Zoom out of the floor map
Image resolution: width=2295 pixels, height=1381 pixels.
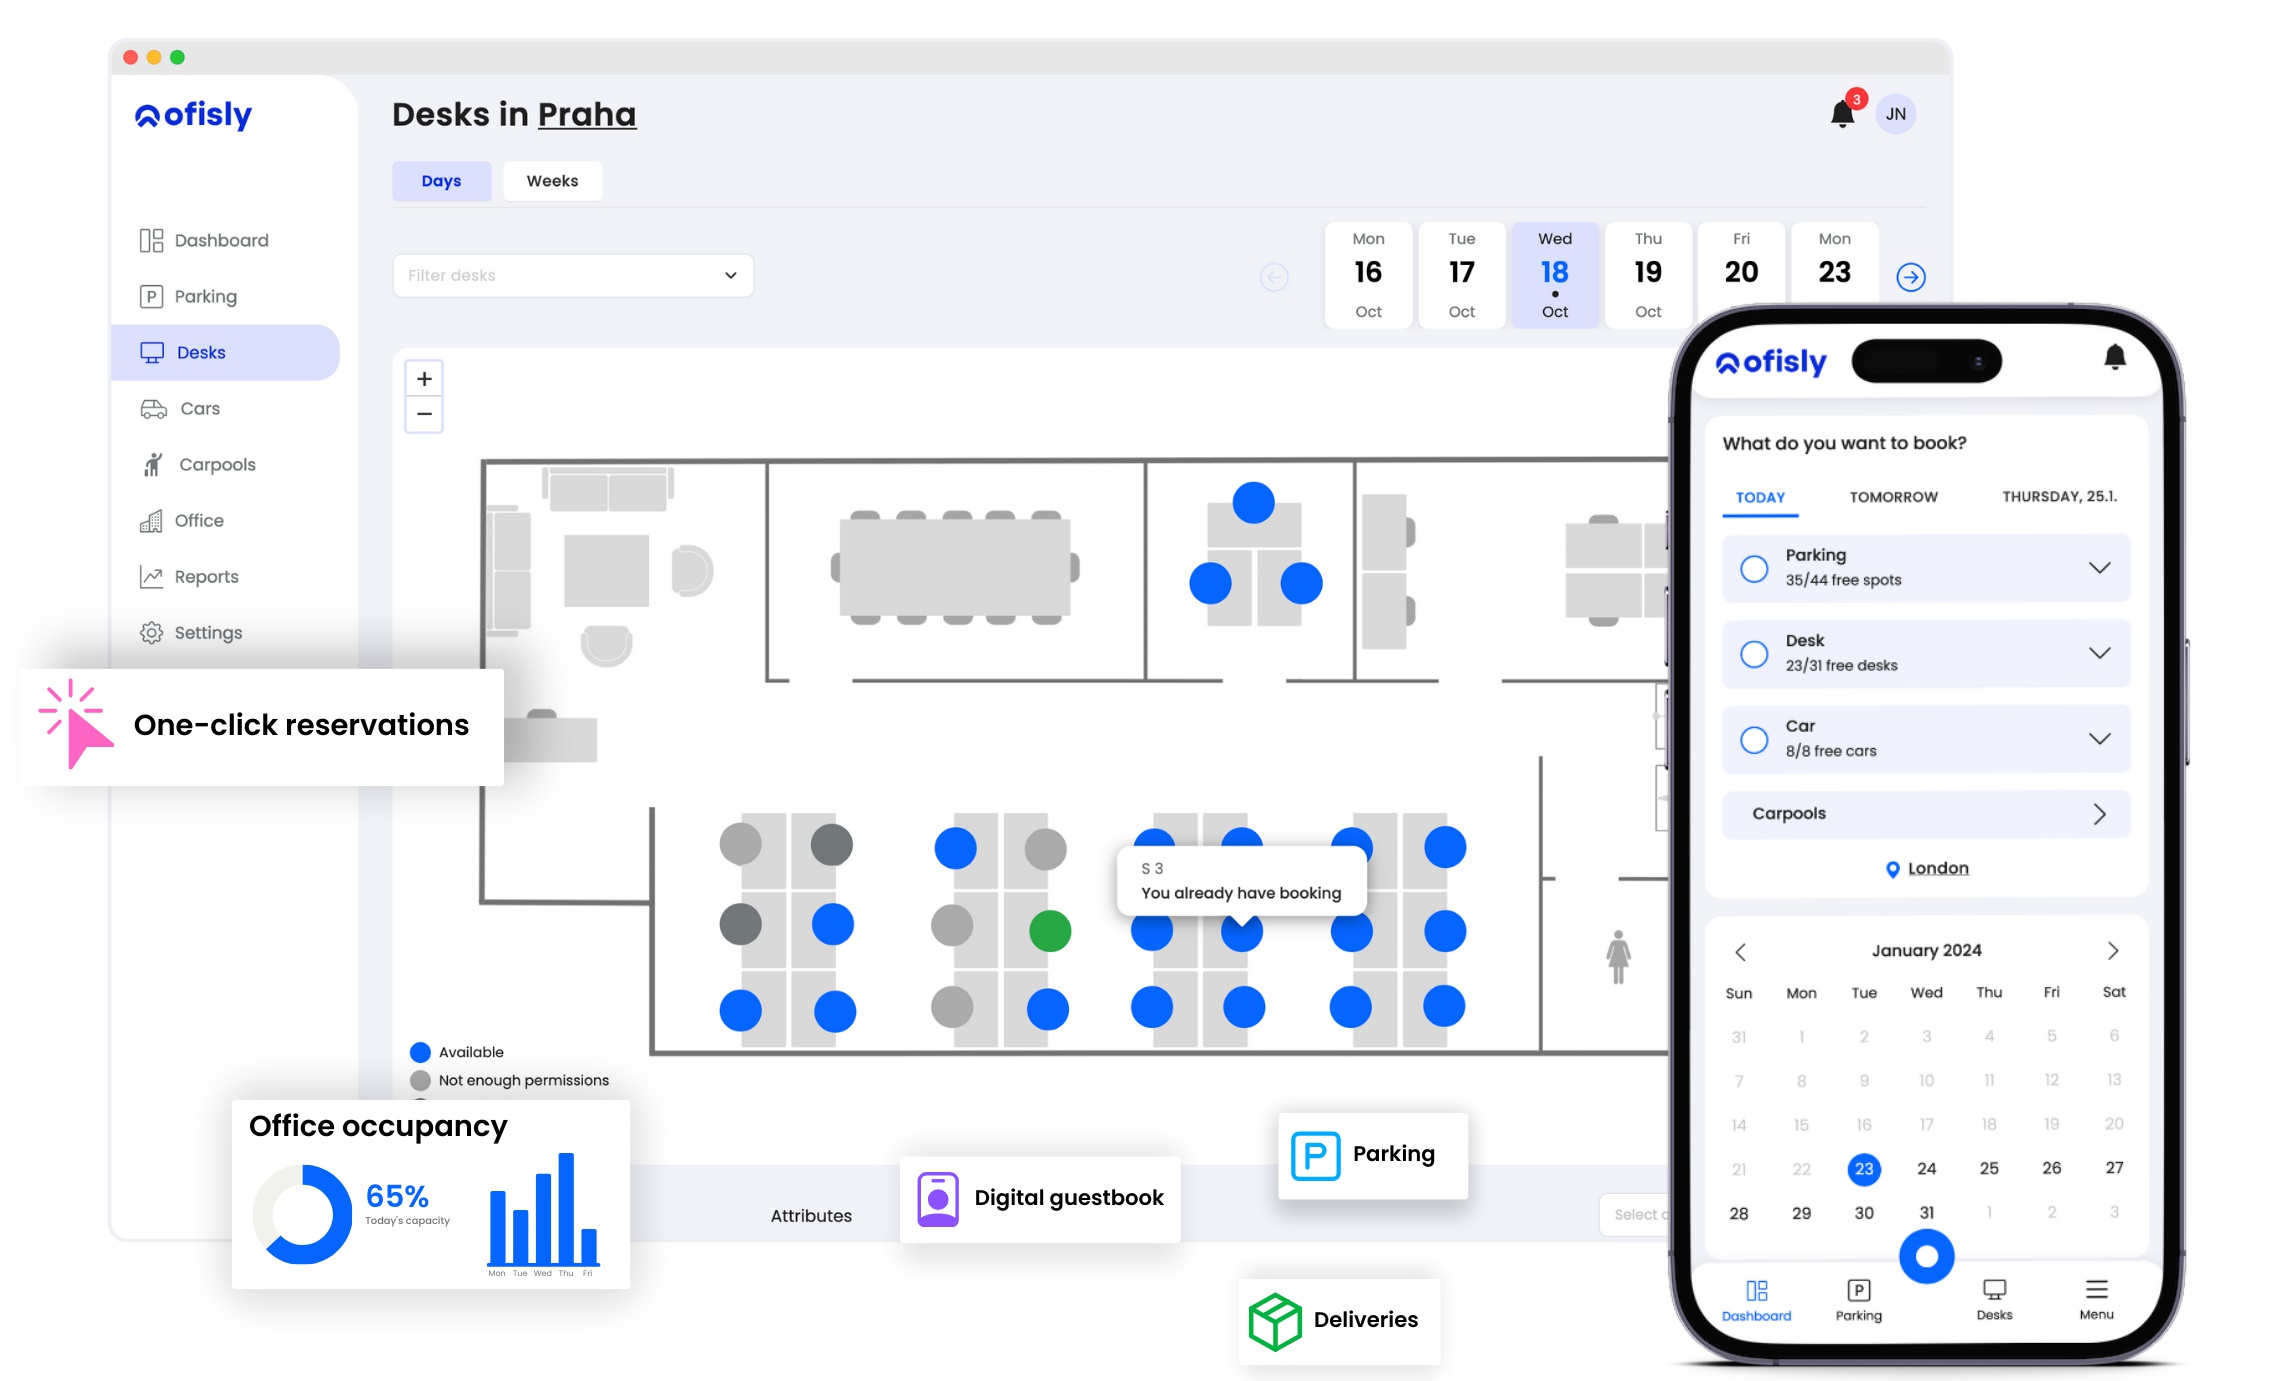coord(424,414)
